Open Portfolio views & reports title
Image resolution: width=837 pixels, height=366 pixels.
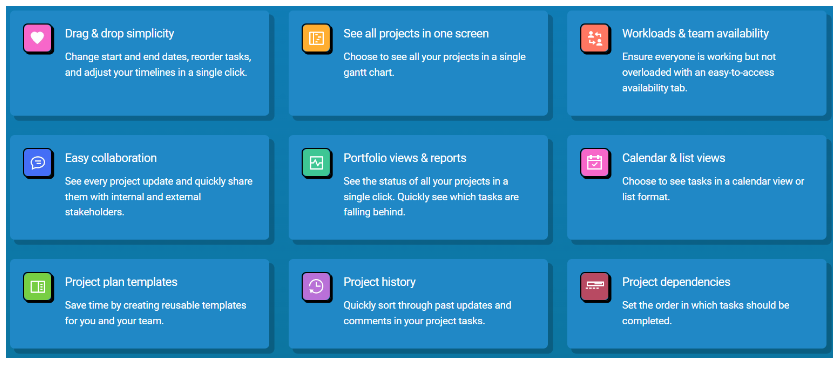[405, 158]
